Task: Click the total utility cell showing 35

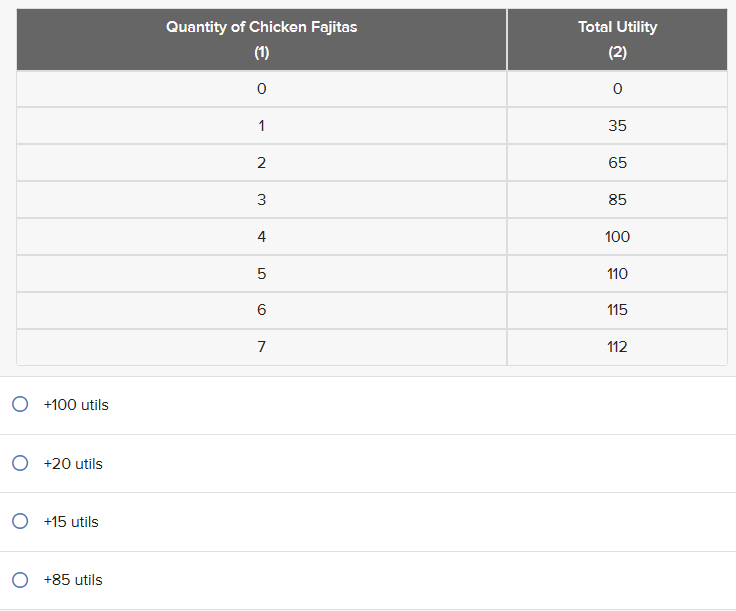Action: (x=617, y=126)
